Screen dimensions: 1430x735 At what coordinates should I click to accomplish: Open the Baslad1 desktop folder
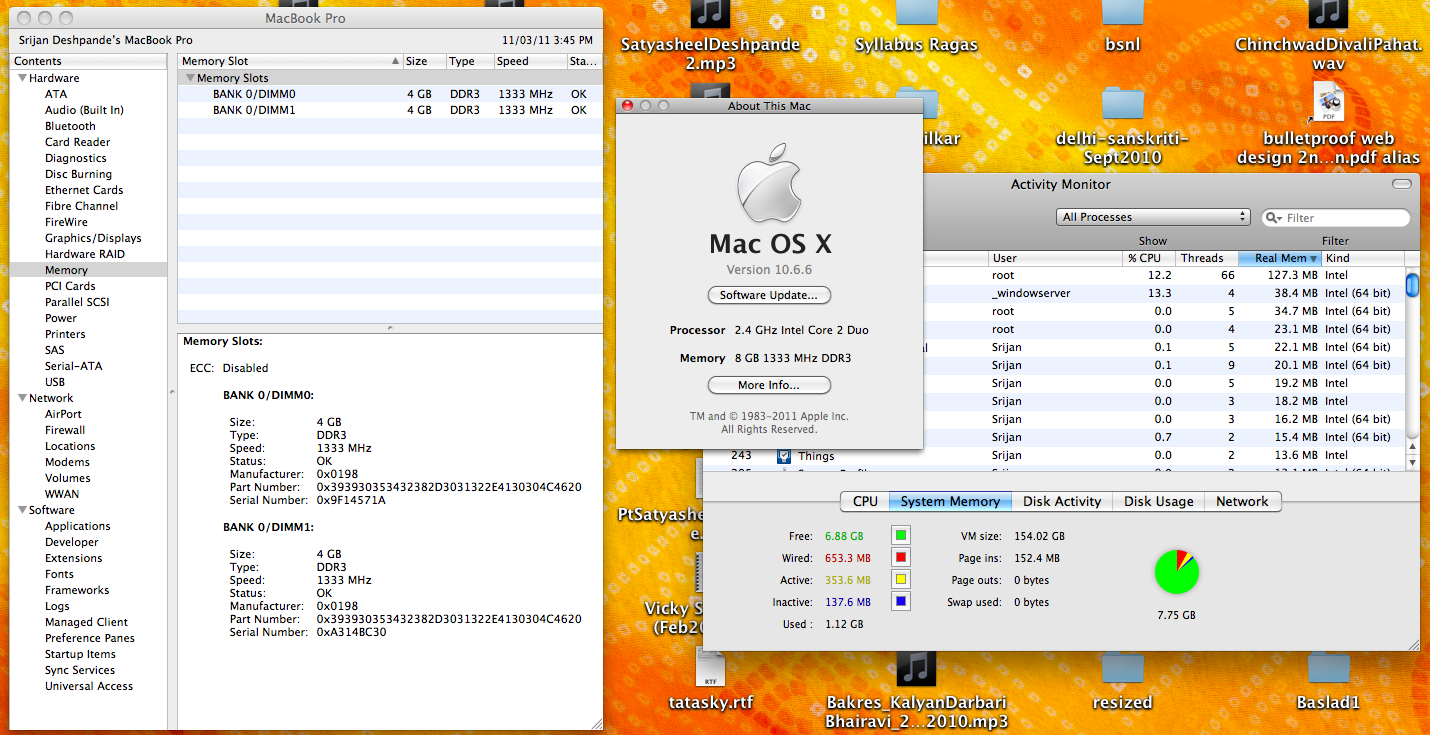pos(1328,666)
